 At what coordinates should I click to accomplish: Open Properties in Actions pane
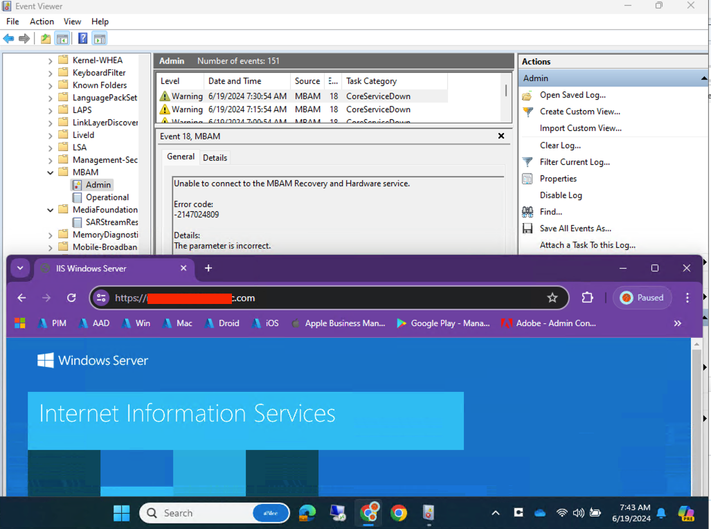(558, 179)
